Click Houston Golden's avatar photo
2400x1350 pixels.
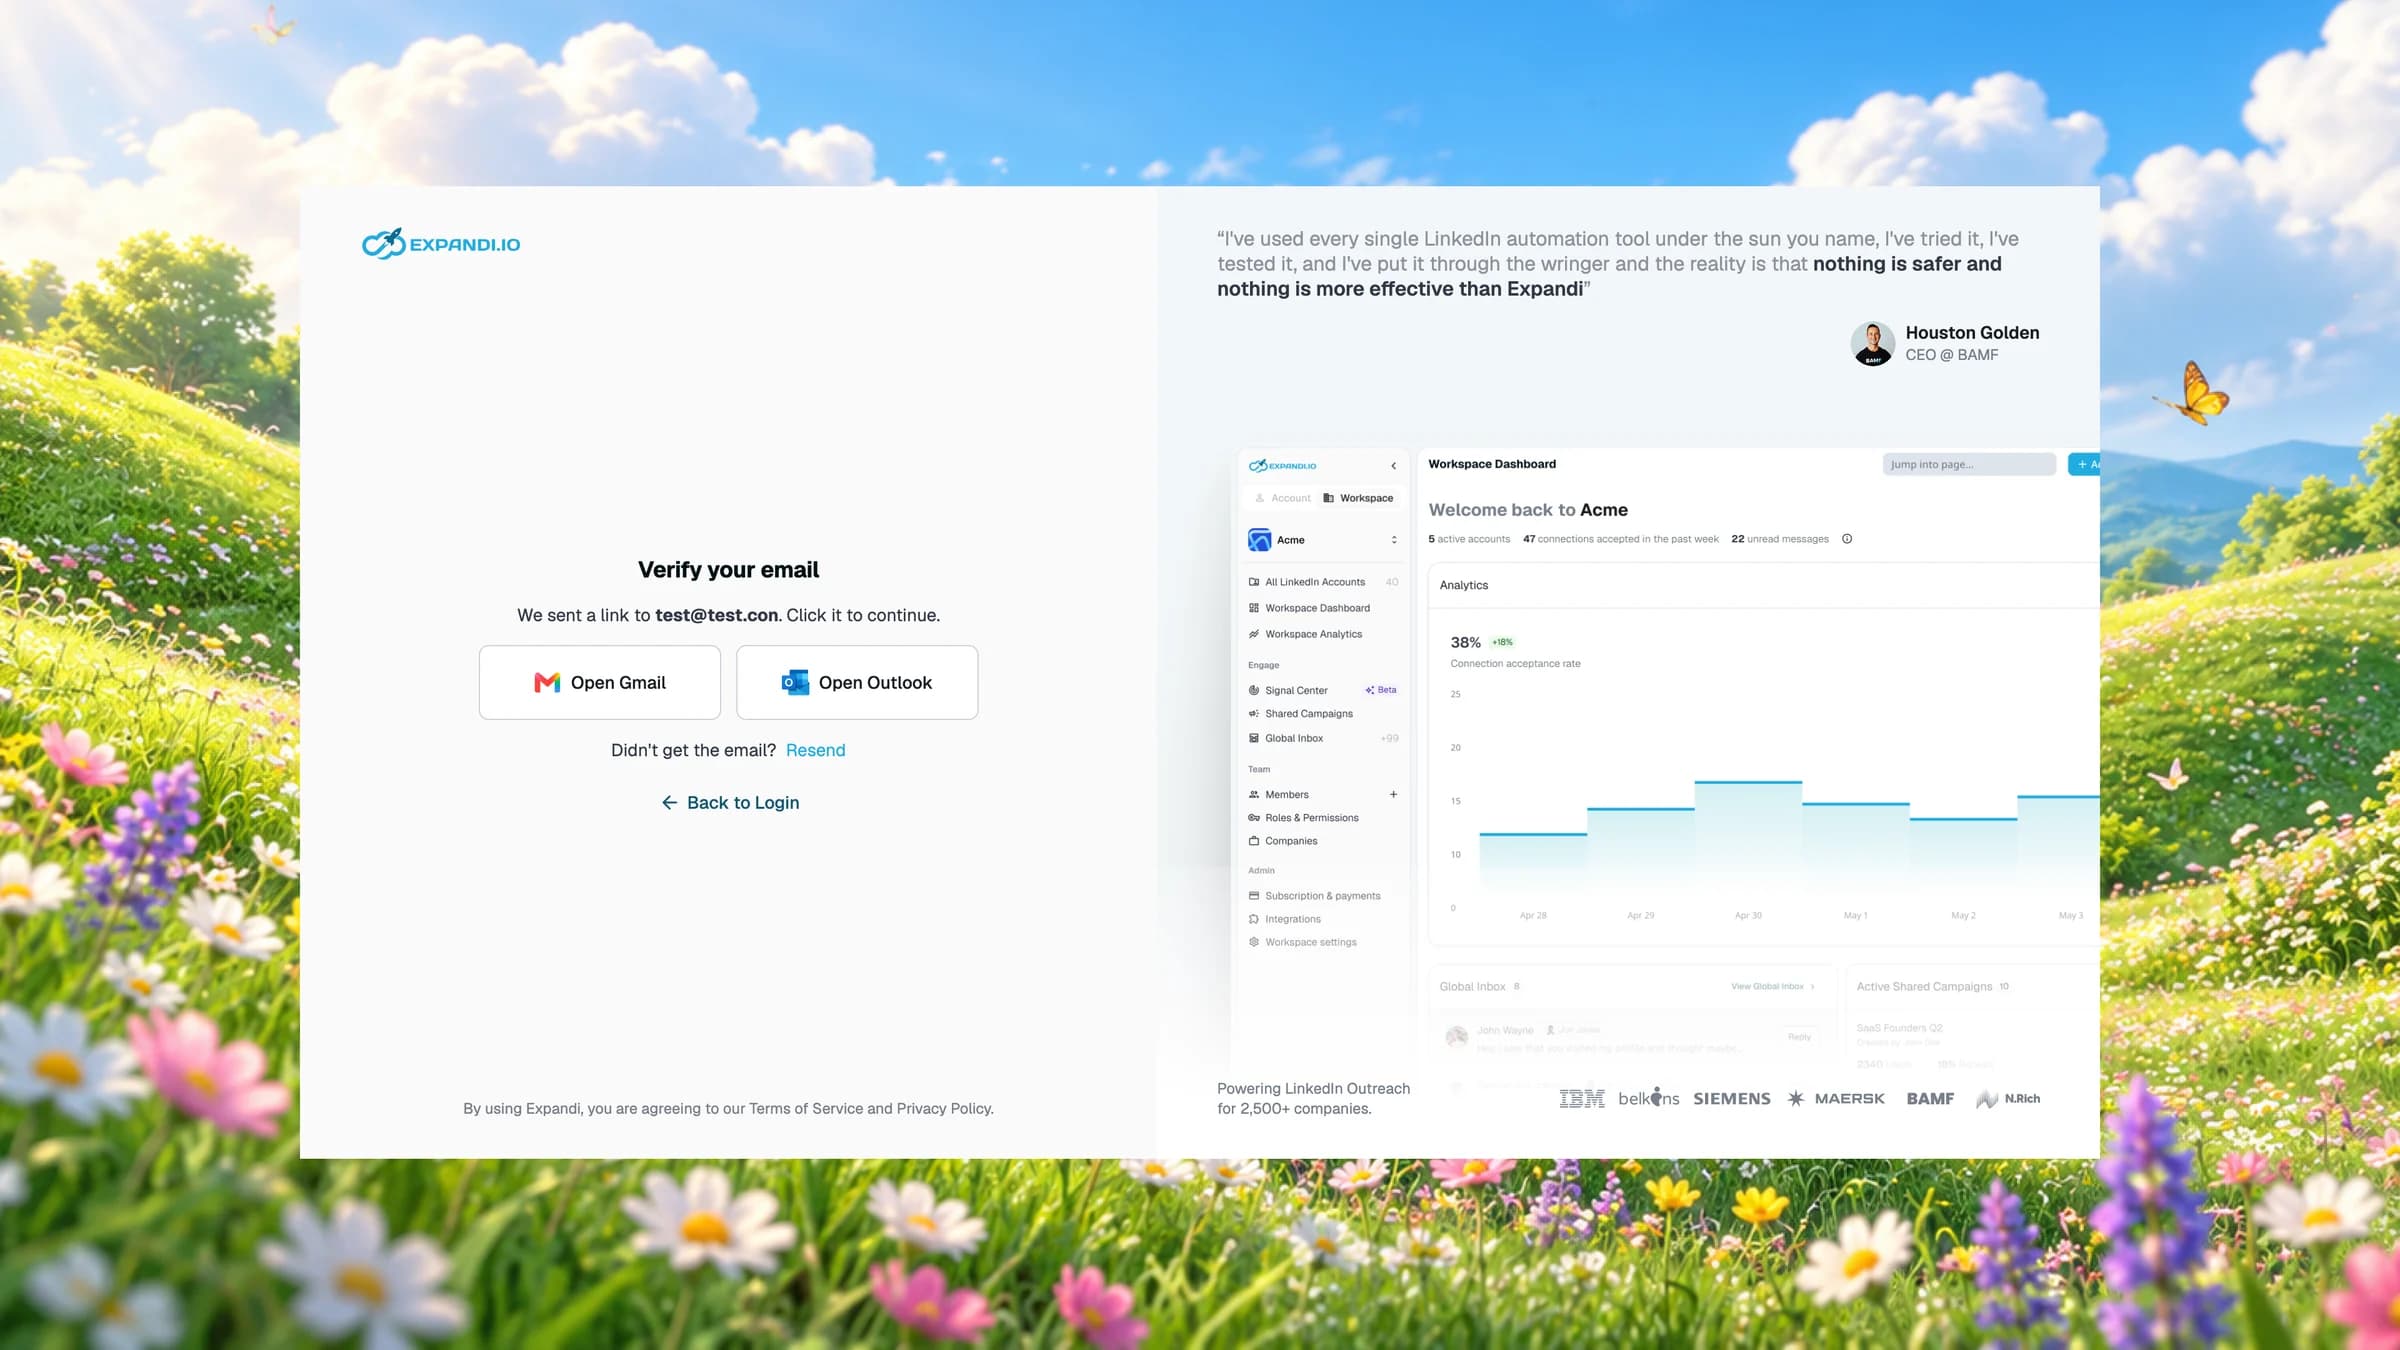click(x=1872, y=344)
